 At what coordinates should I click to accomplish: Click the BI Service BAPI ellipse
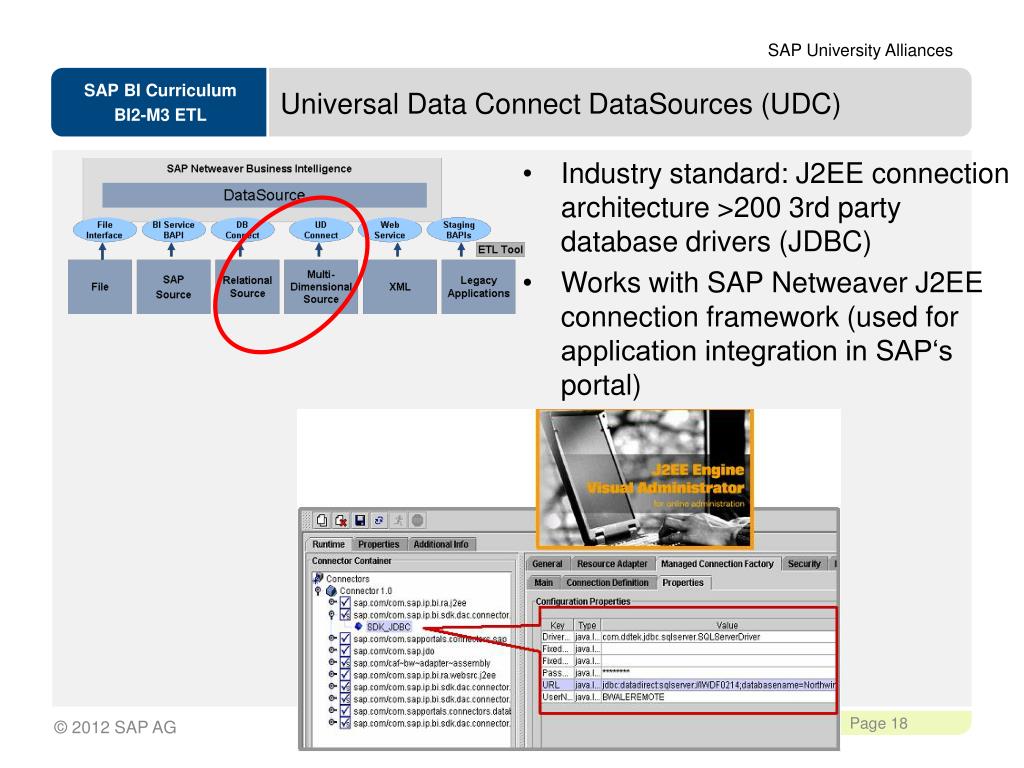[x=173, y=230]
